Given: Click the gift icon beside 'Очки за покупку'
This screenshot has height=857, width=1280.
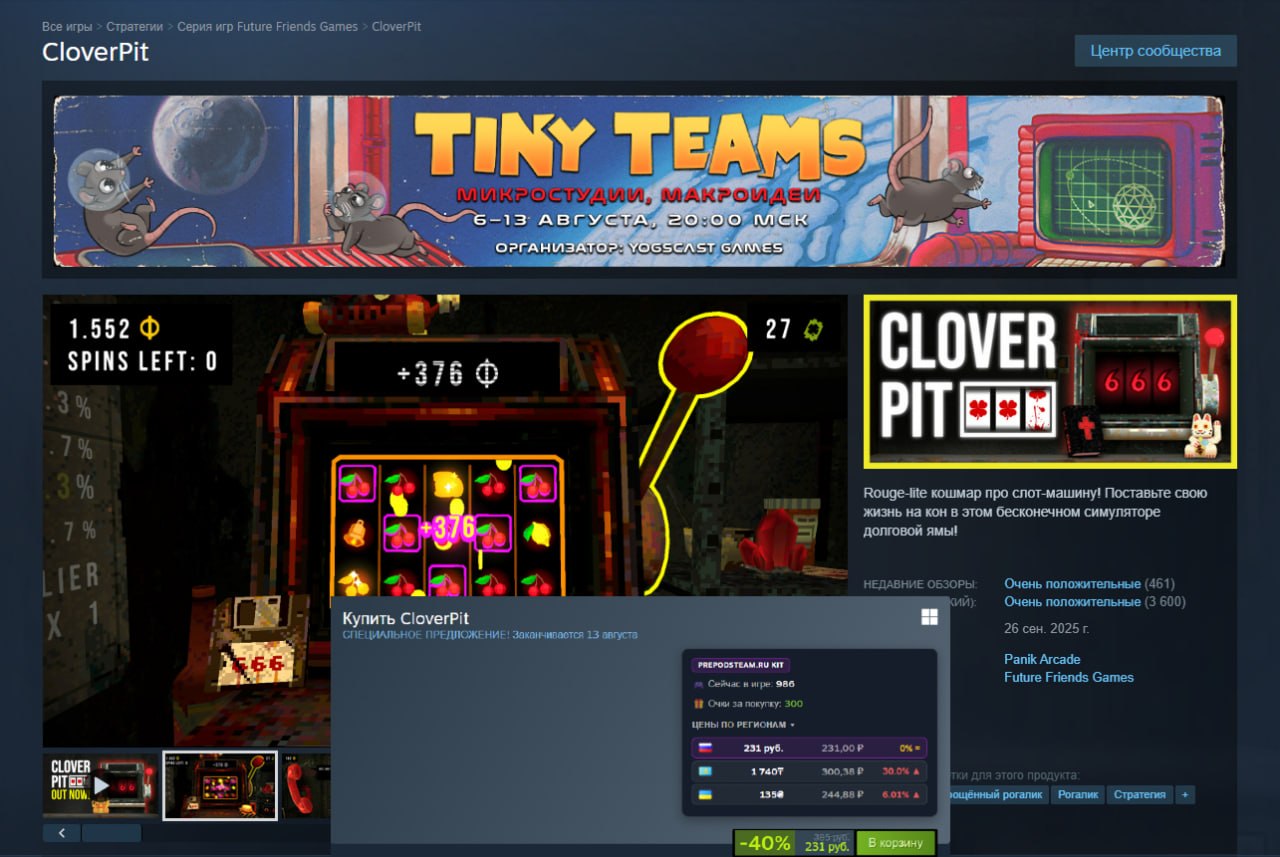Looking at the screenshot, I should [698, 704].
